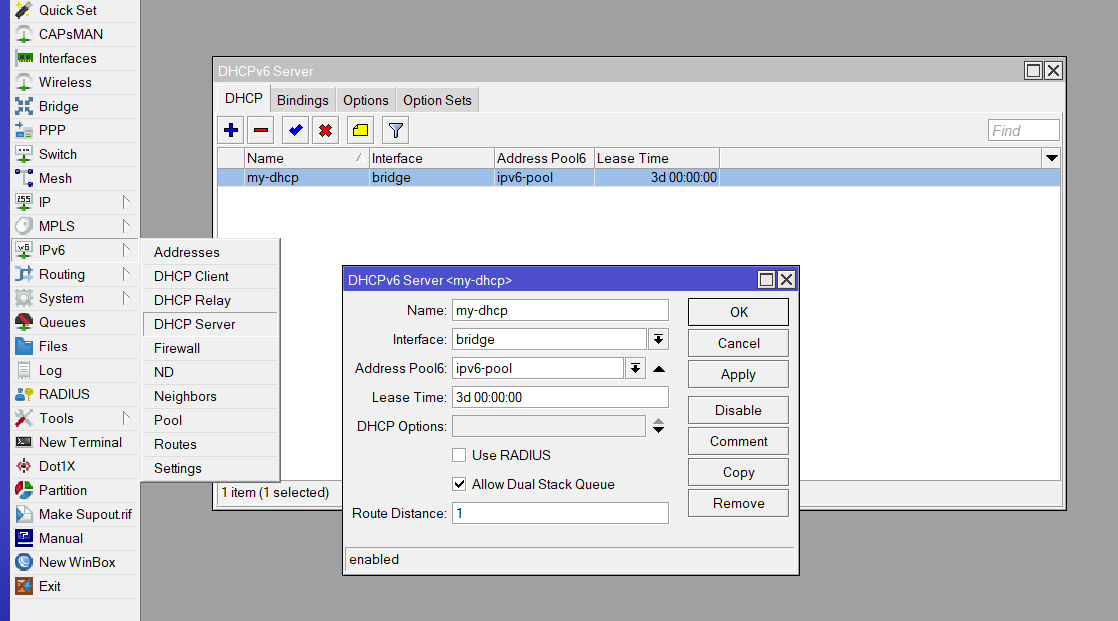Open PPP sidebar item
This screenshot has height=621, width=1118.
[x=75, y=130]
